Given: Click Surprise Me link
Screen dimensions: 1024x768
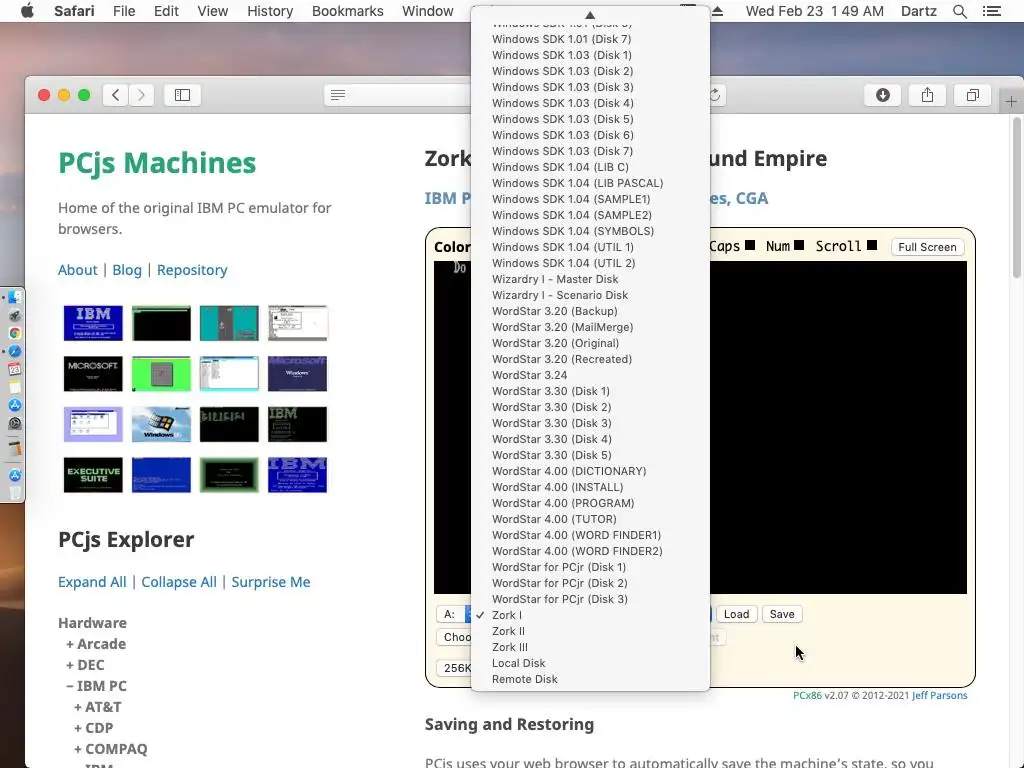Looking at the screenshot, I should tap(270, 582).
